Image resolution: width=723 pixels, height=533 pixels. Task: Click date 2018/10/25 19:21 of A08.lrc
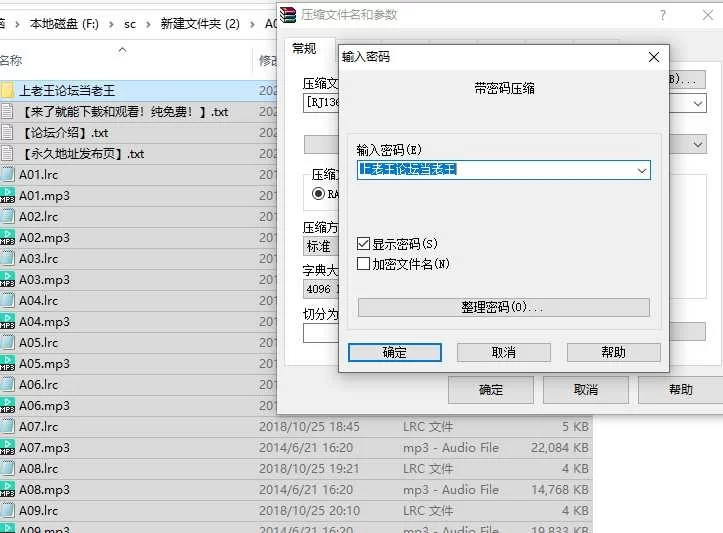pyautogui.click(x=309, y=468)
